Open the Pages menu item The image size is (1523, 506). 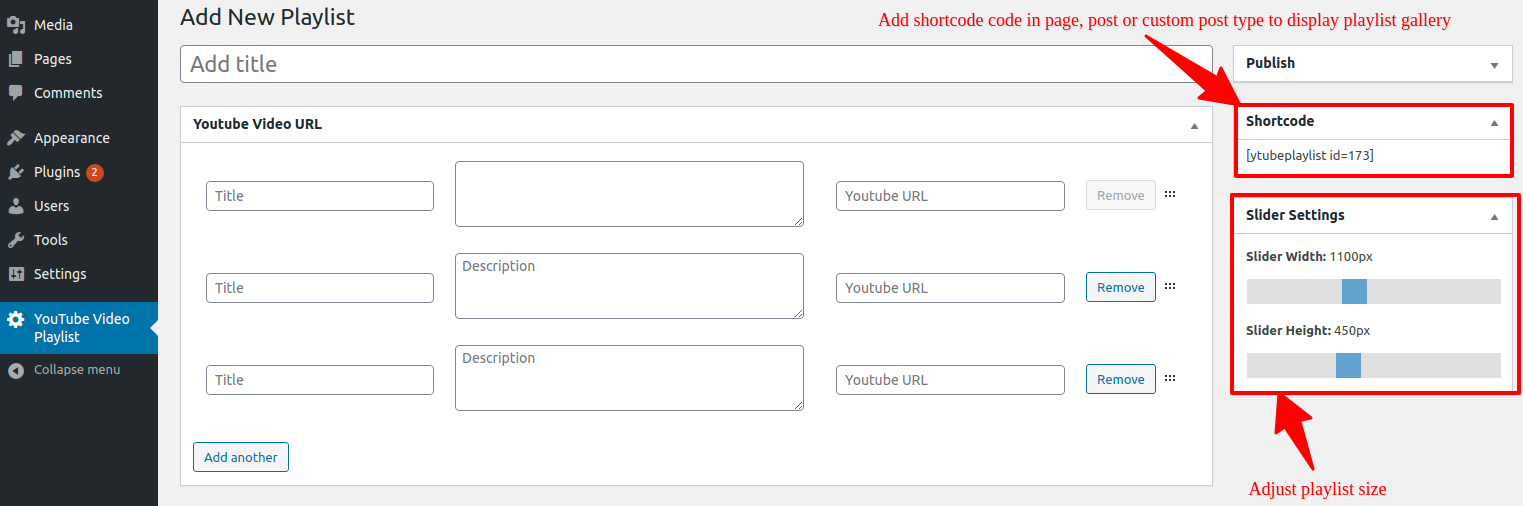[53, 59]
